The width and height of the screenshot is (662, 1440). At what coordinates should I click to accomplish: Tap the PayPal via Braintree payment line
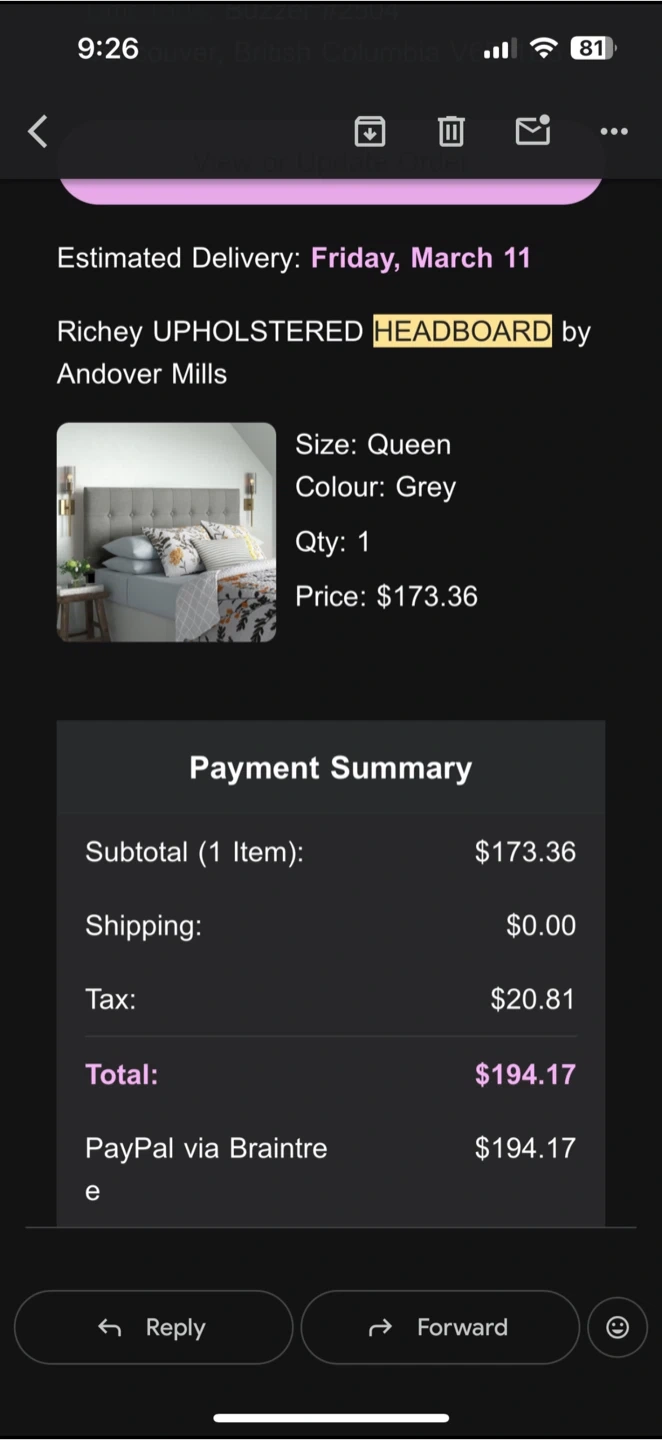click(x=206, y=1148)
